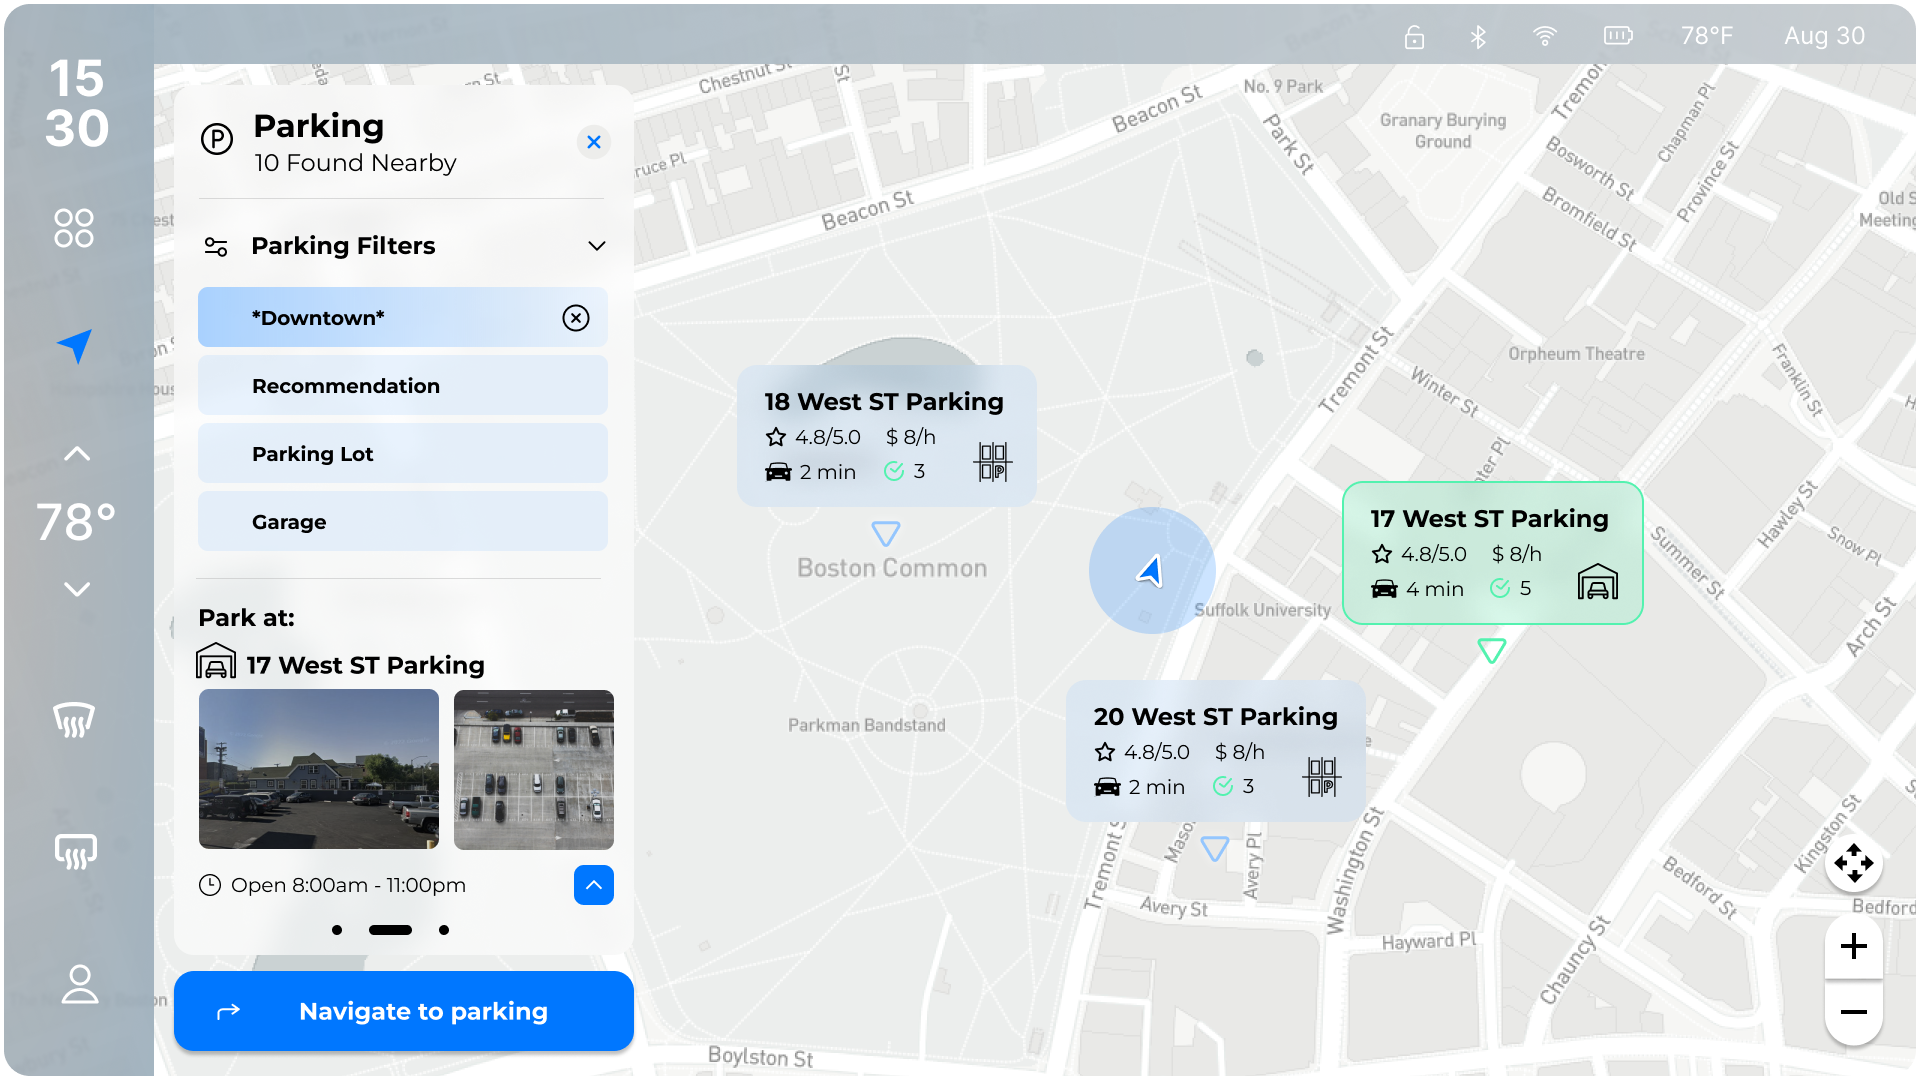
Task: Collapse parking details with blue chevron
Action: click(593, 885)
